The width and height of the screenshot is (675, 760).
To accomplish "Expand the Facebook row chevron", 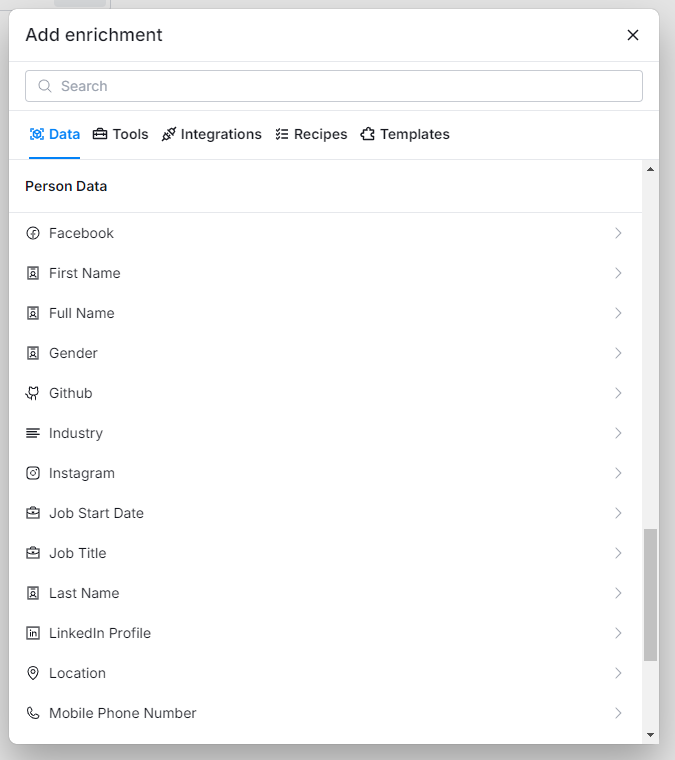I will pyautogui.click(x=618, y=233).
